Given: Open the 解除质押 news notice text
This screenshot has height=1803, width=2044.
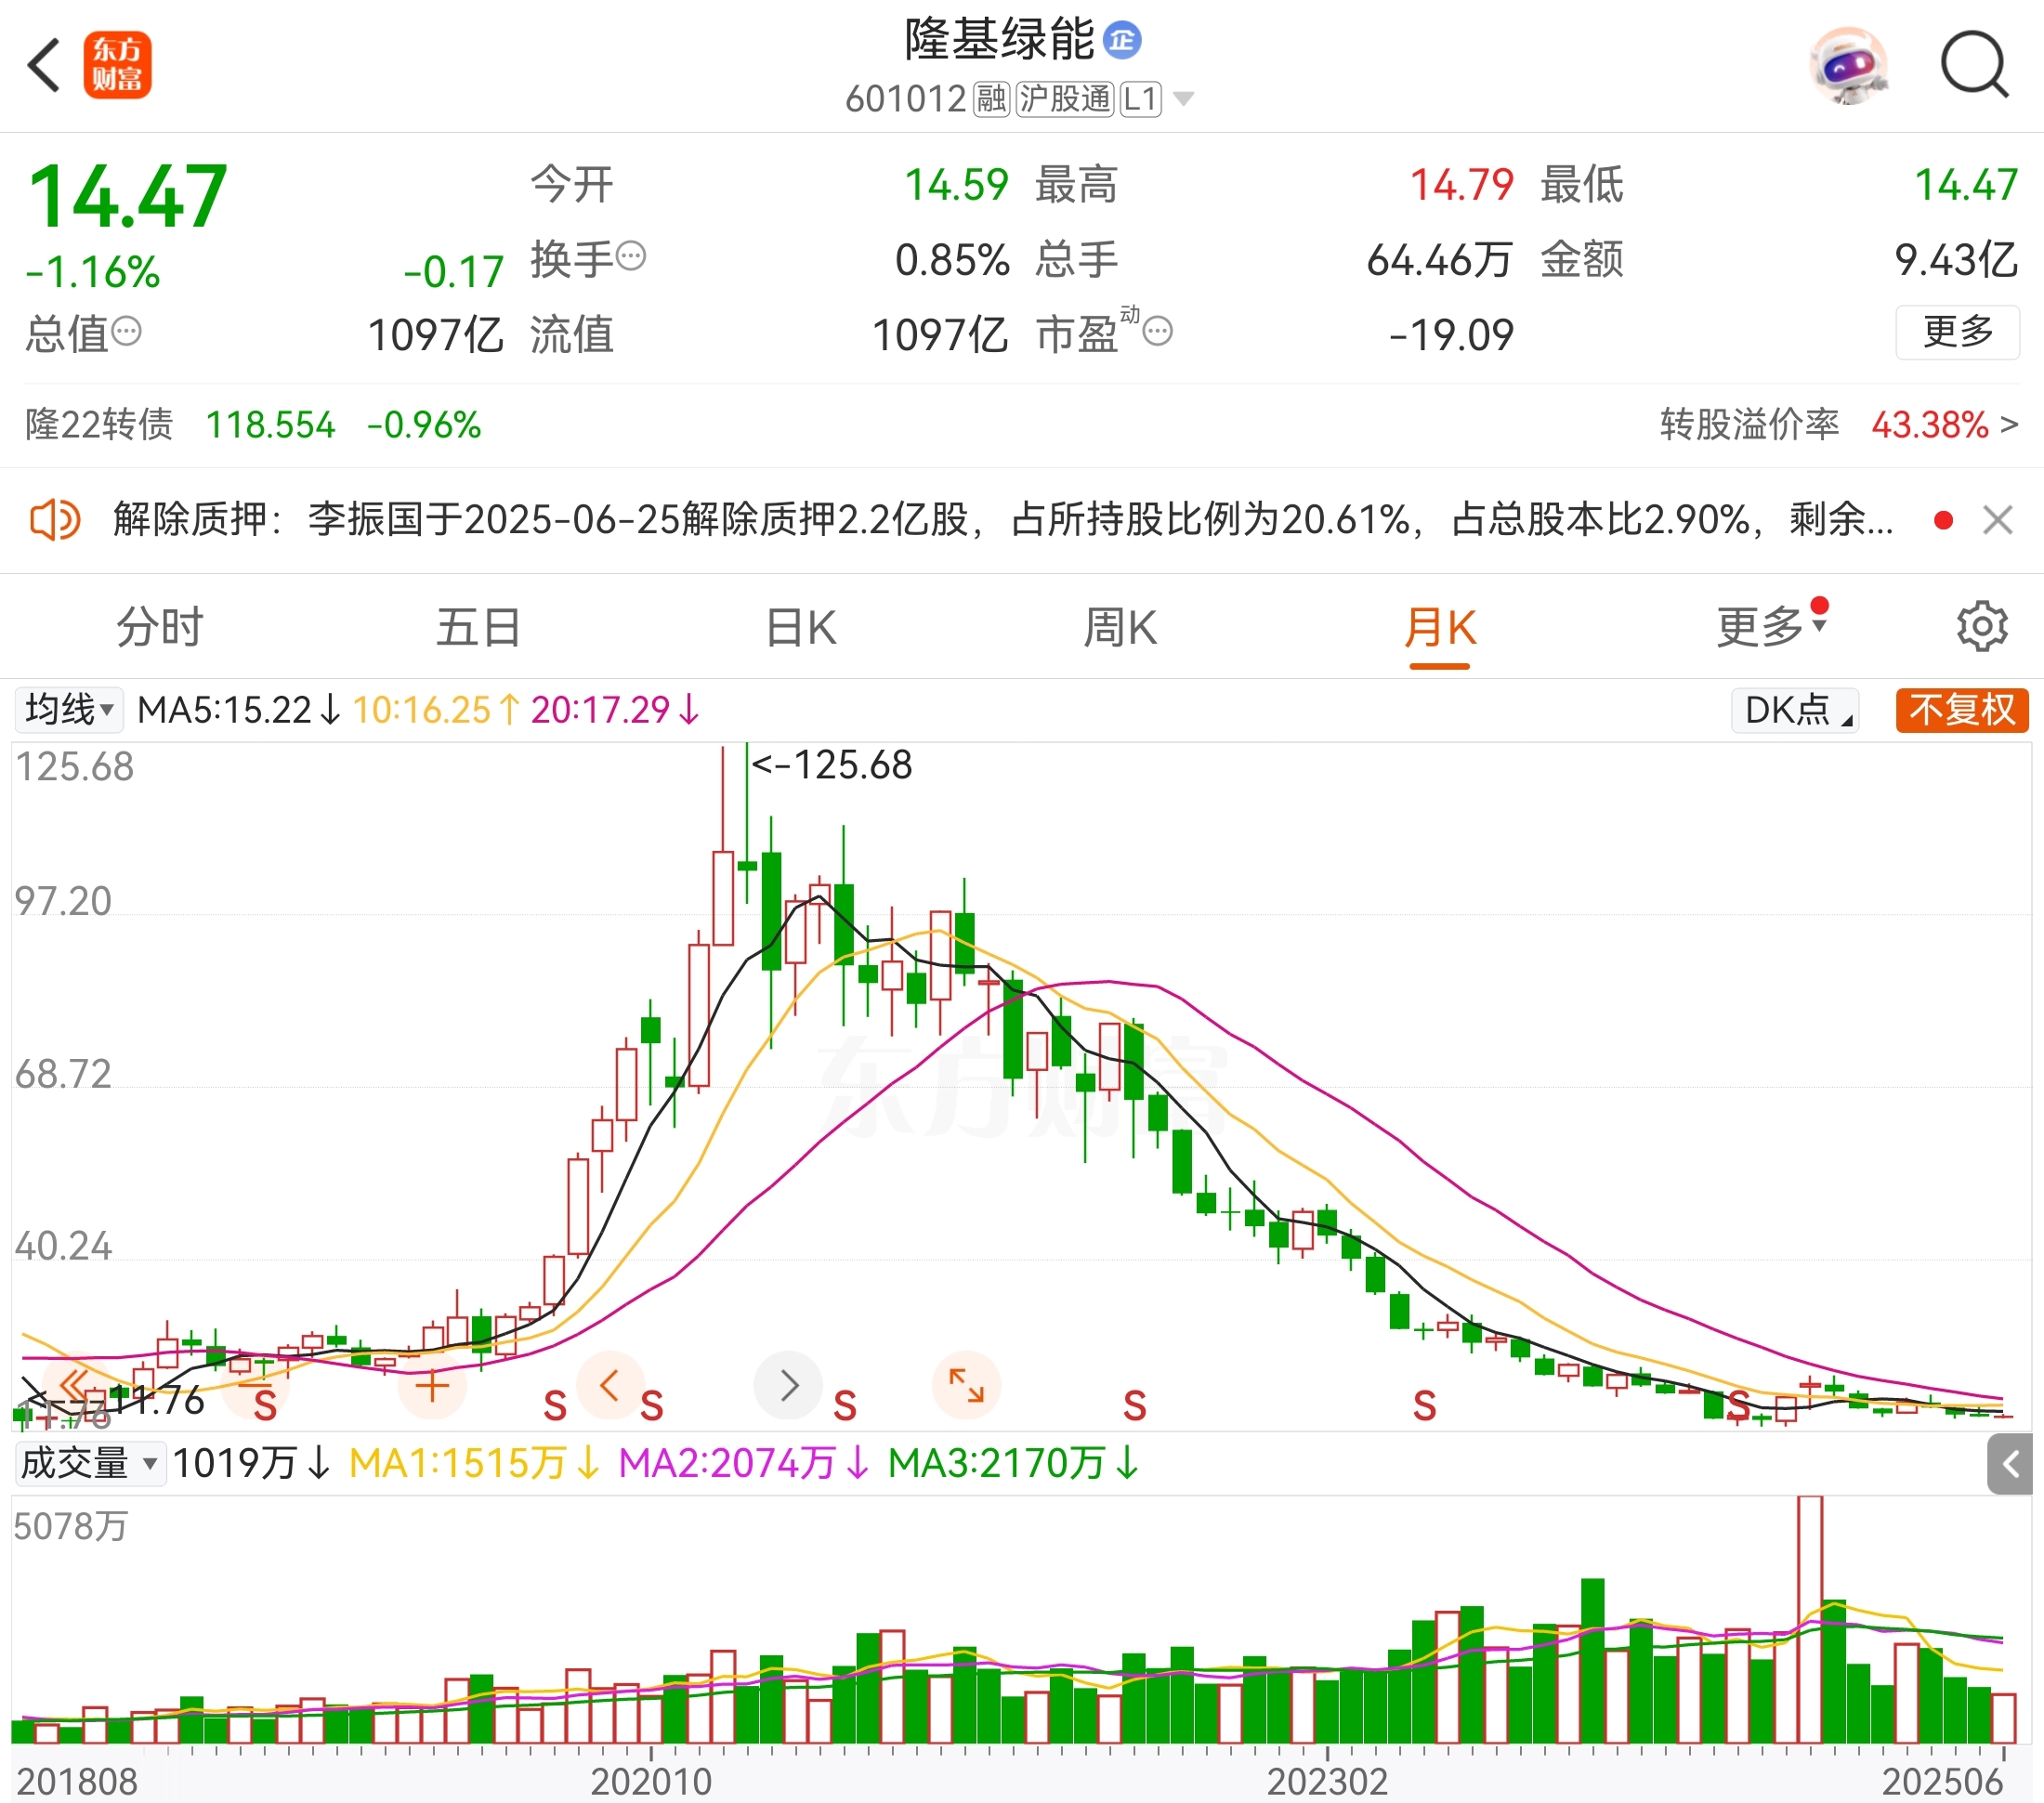Looking at the screenshot, I should [x=1002, y=520].
